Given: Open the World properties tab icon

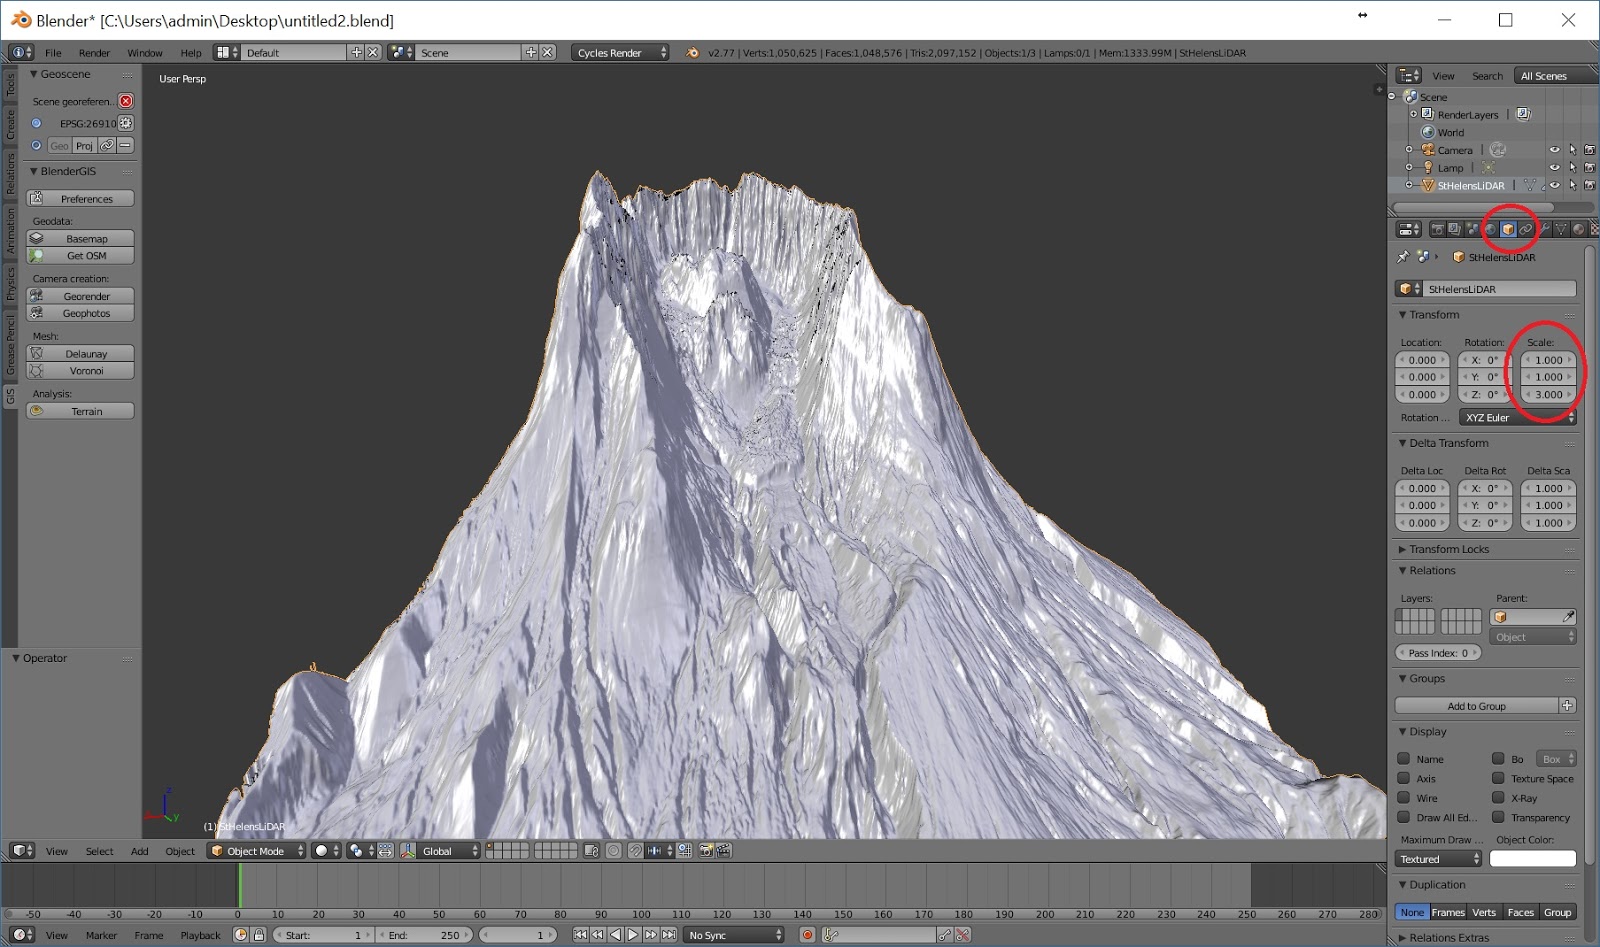Looking at the screenshot, I should point(1490,229).
